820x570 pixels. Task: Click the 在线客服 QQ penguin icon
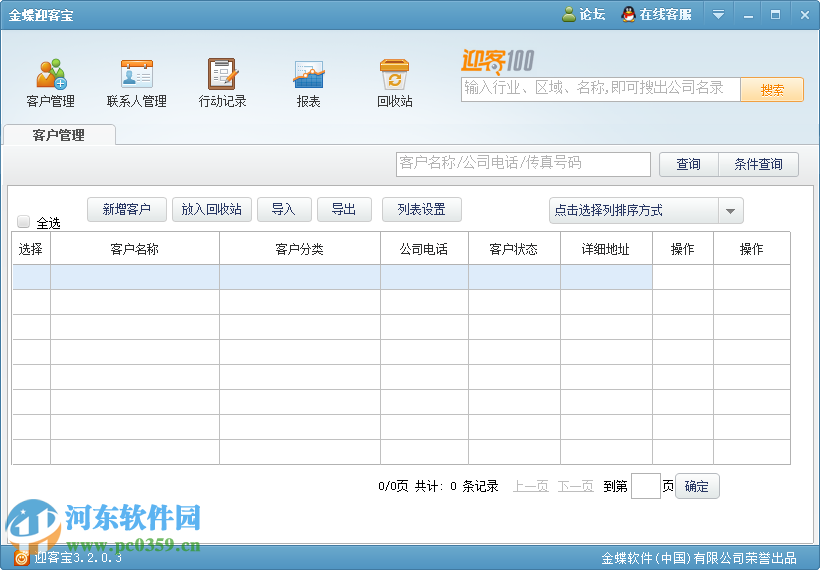[x=628, y=14]
